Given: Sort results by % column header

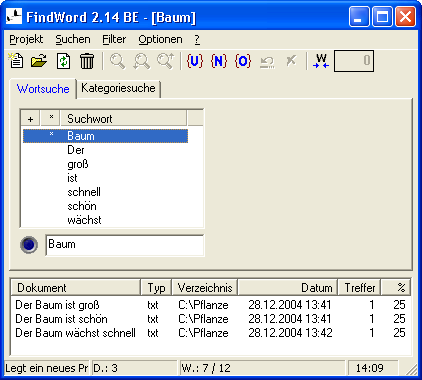Looking at the screenshot, I should [396, 288].
